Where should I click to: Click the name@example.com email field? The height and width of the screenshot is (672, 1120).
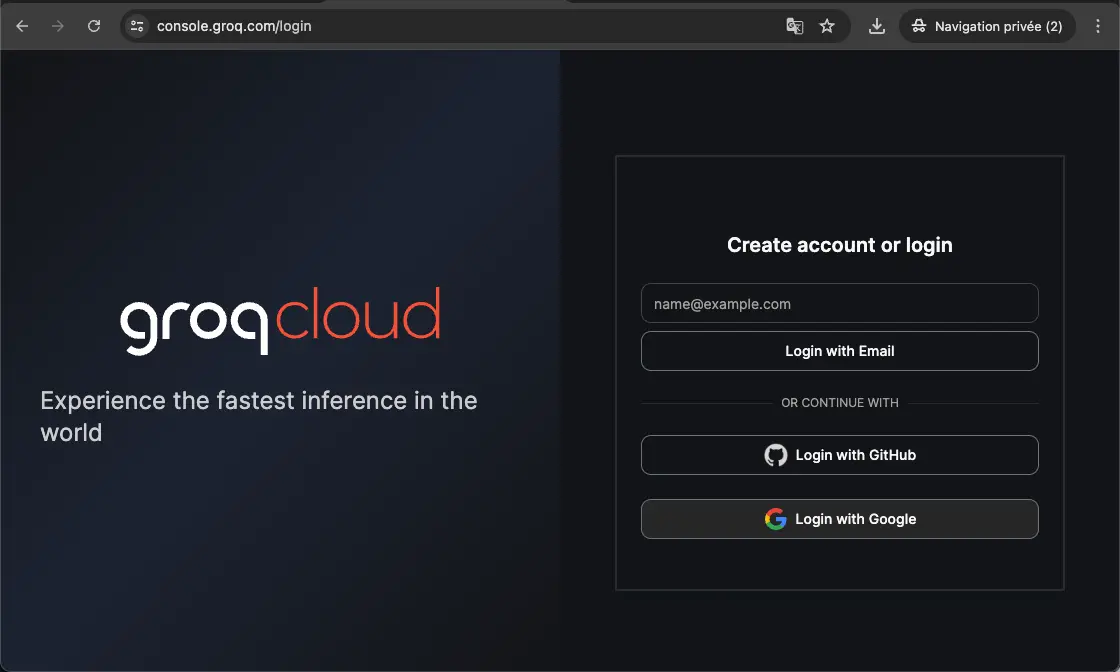point(839,304)
